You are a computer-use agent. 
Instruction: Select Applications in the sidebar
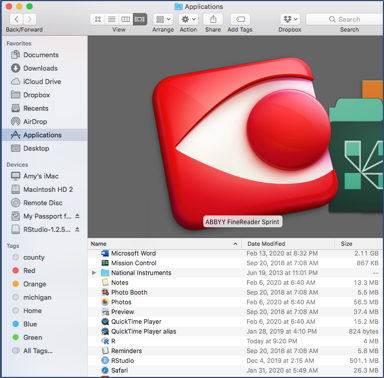tap(44, 135)
